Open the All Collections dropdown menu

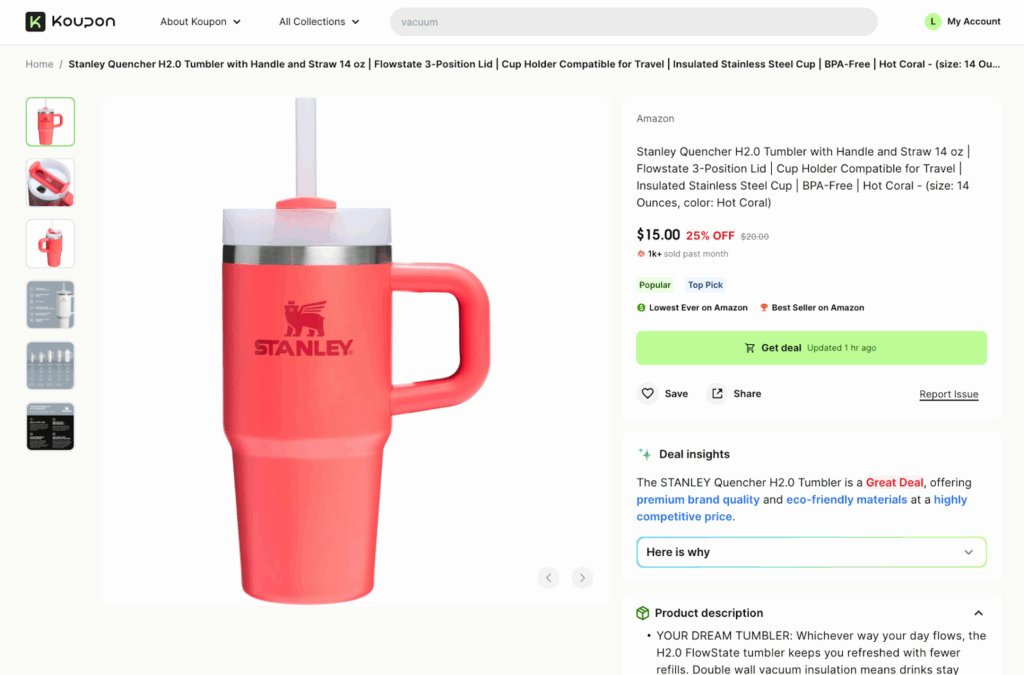pyautogui.click(x=318, y=22)
